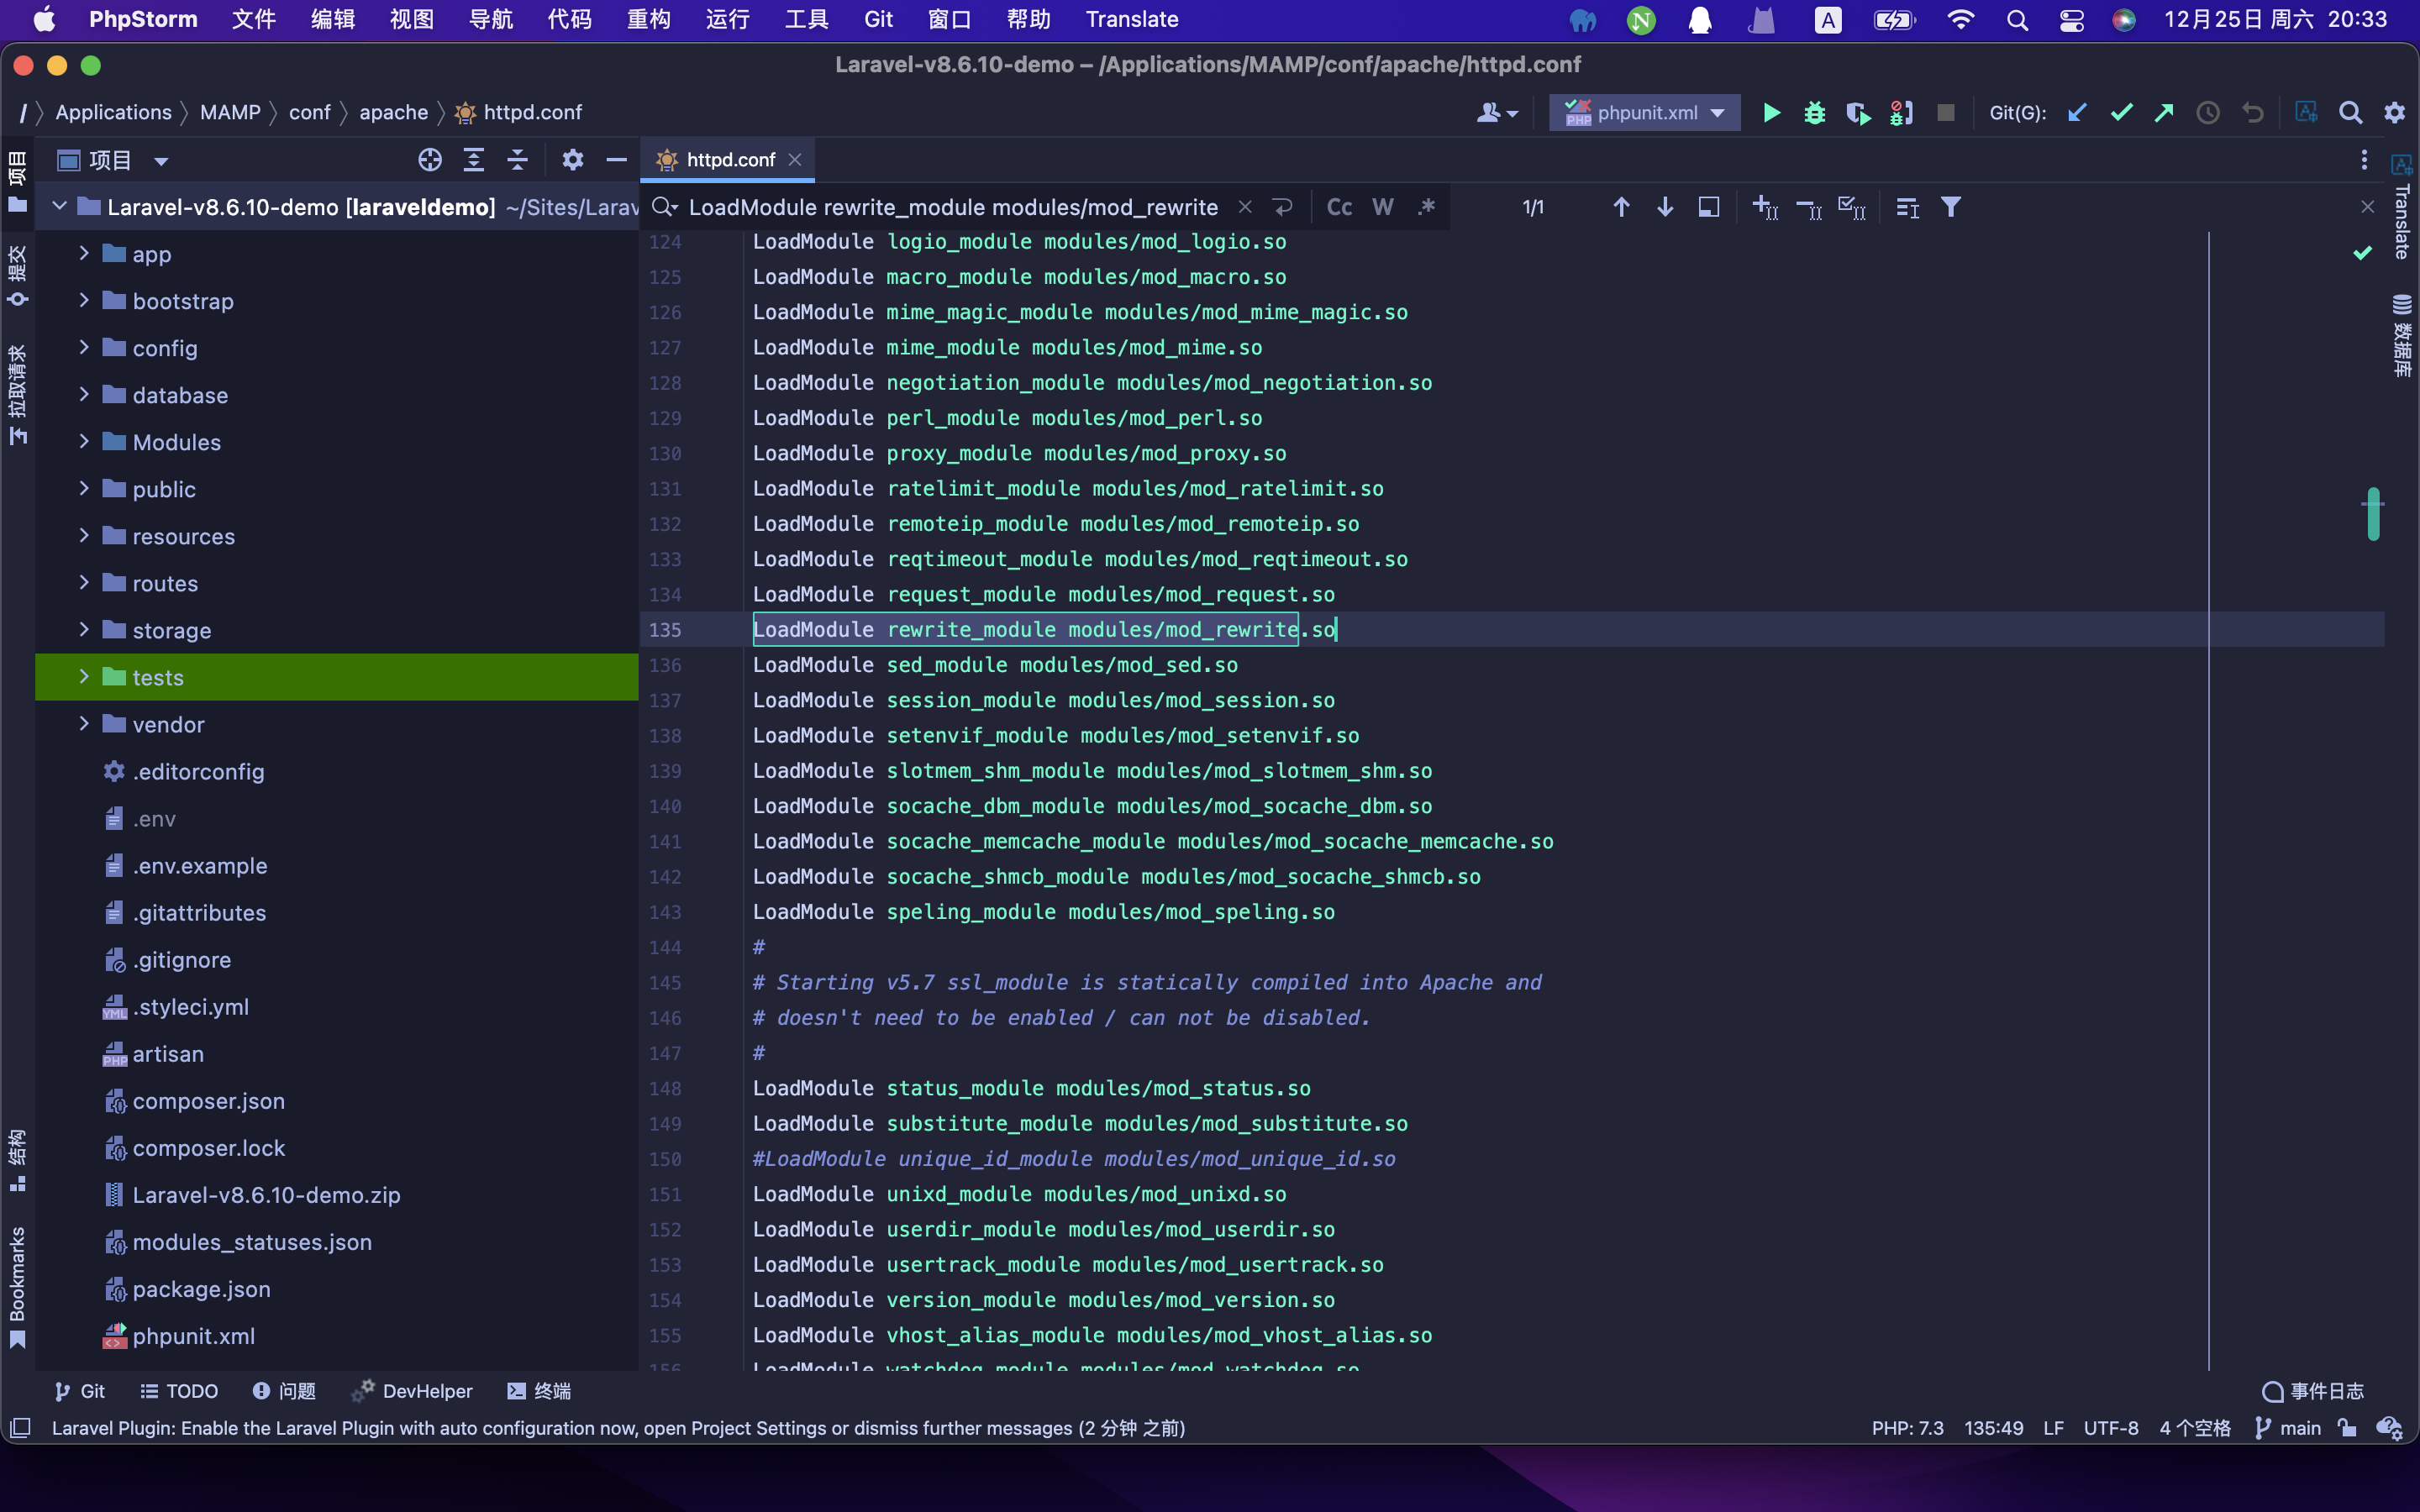Open project panel options gear
Image resolution: width=2420 pixels, height=1512 pixels.
pos(572,160)
